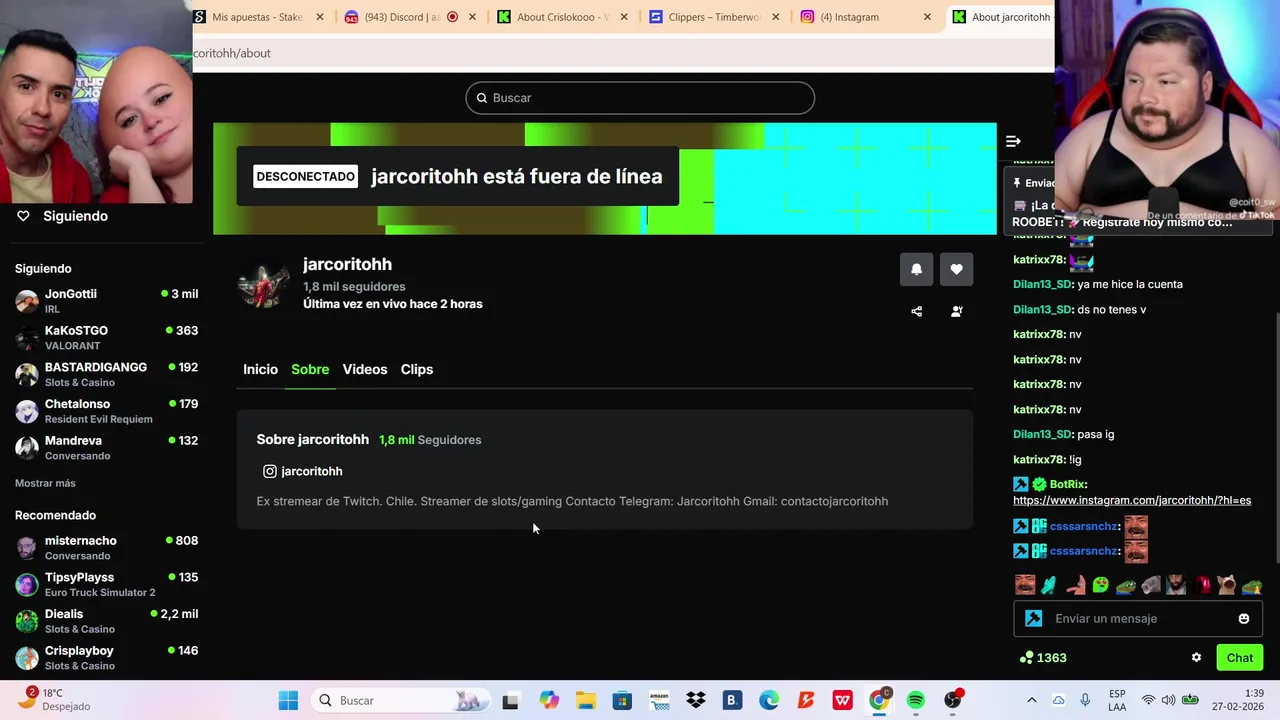
Task: Click the notification bell icon on jarcoritohh's profile
Action: pos(916,269)
